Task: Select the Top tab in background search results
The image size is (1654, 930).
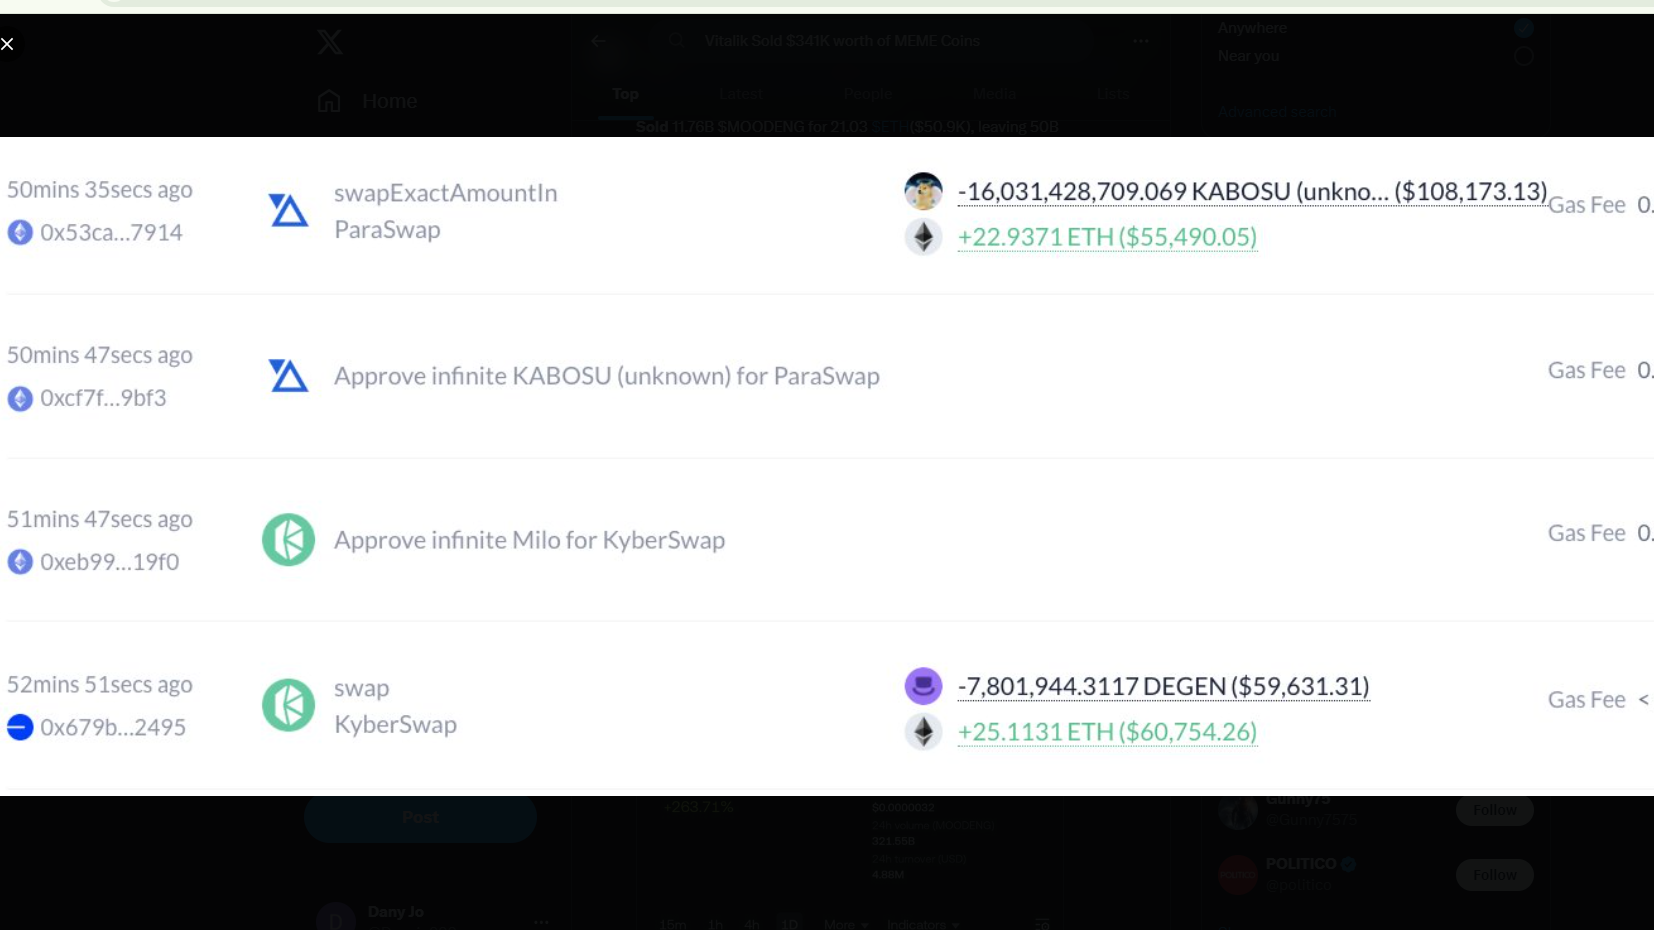Action: [x=626, y=94]
